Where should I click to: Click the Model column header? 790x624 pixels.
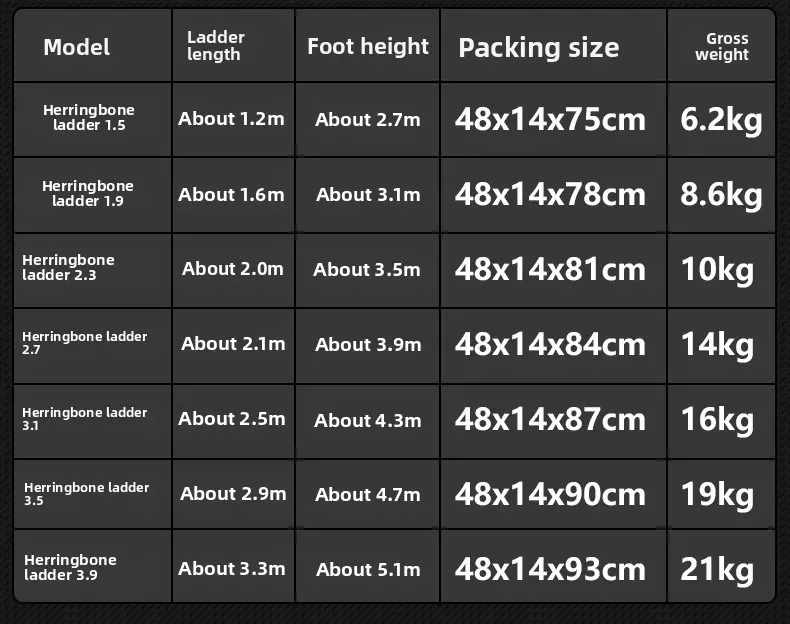pyautogui.click(x=93, y=45)
